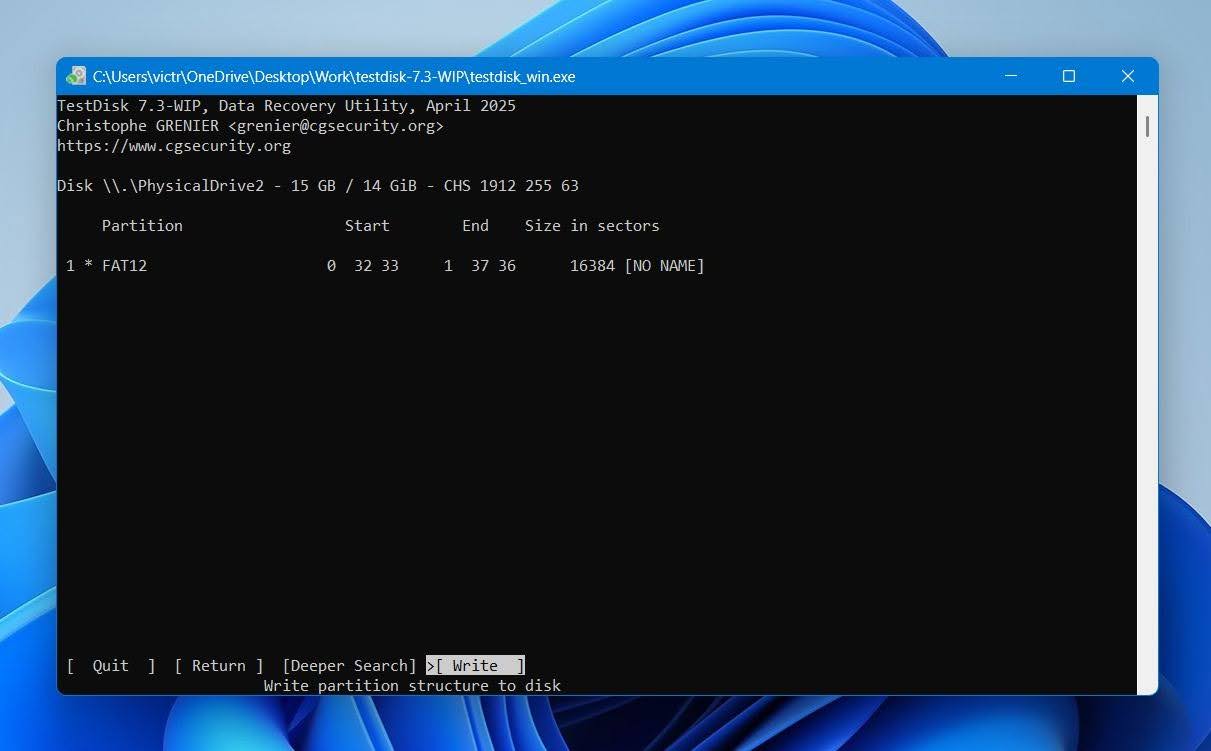The width and height of the screenshot is (1211, 751).
Task: Click the Disk PhysicalDrive2 info line
Action: tap(318, 186)
